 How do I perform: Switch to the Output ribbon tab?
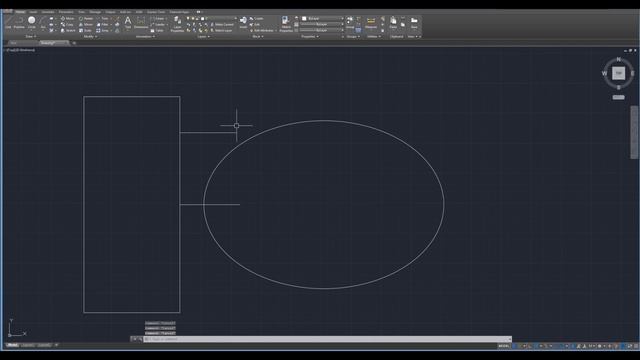[x=110, y=12]
